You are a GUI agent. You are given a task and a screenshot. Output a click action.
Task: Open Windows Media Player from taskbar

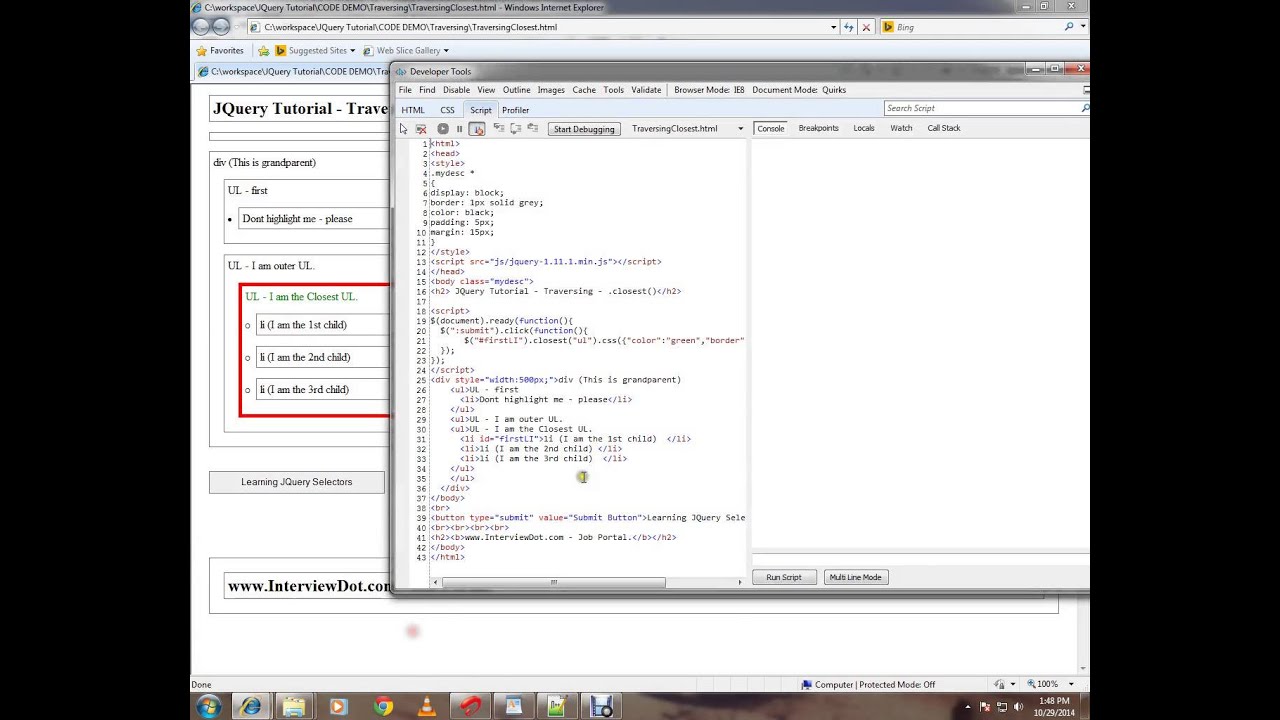click(x=338, y=706)
